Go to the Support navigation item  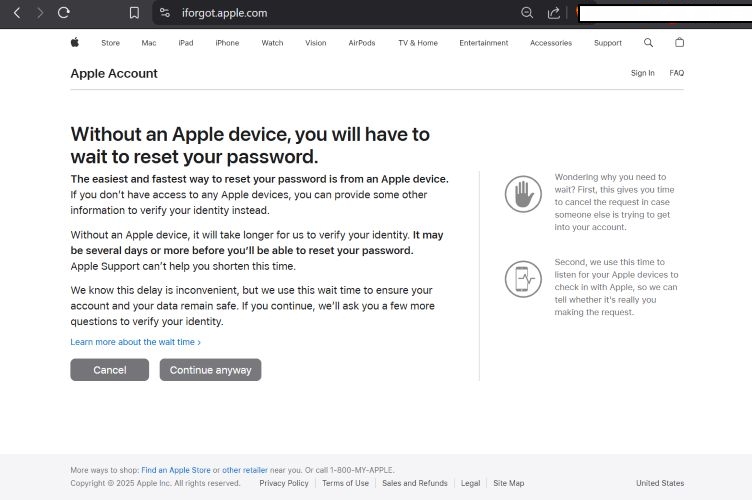[607, 43]
